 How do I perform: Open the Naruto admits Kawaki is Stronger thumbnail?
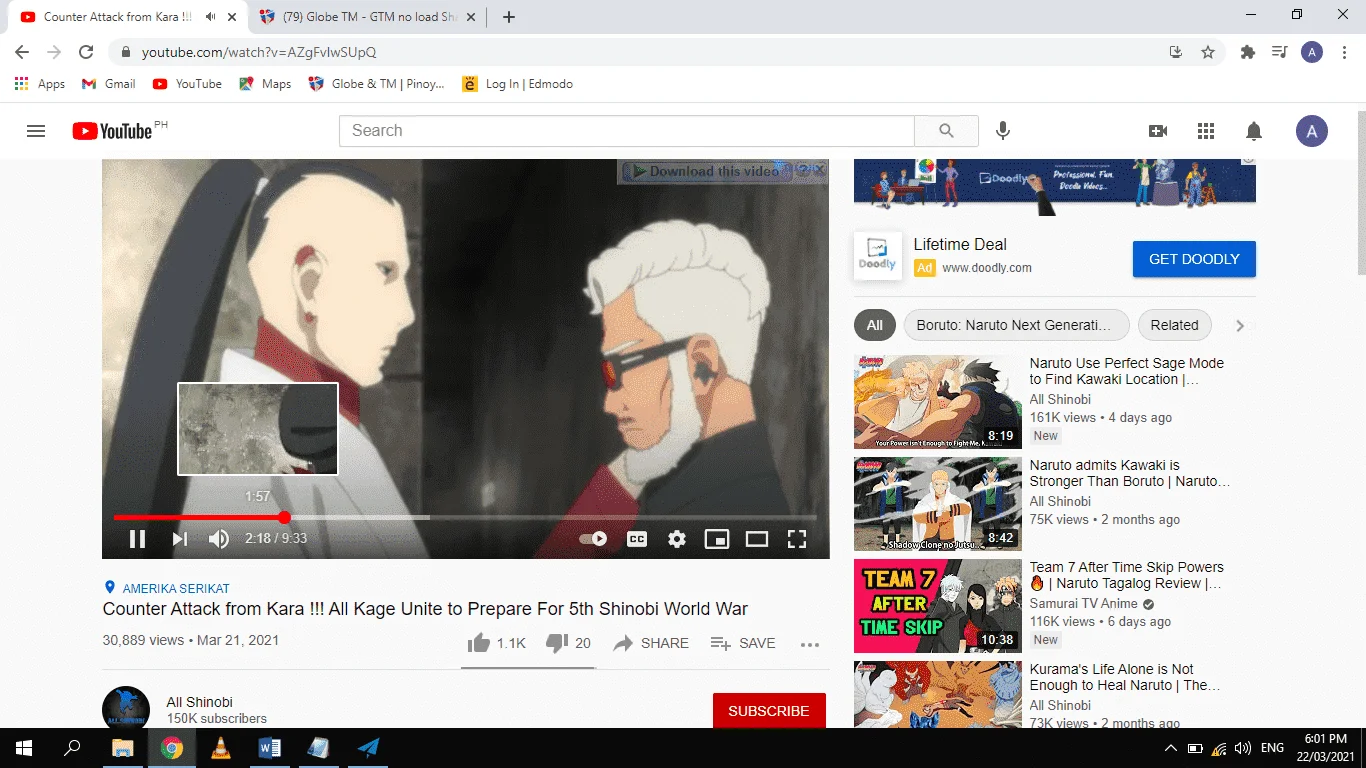click(937, 504)
